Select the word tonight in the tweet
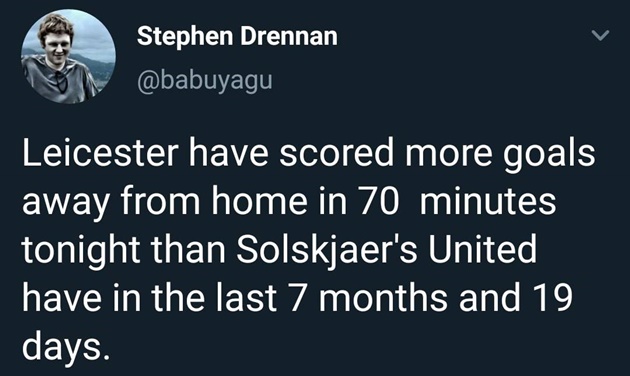630x376 pixels. 81,249
